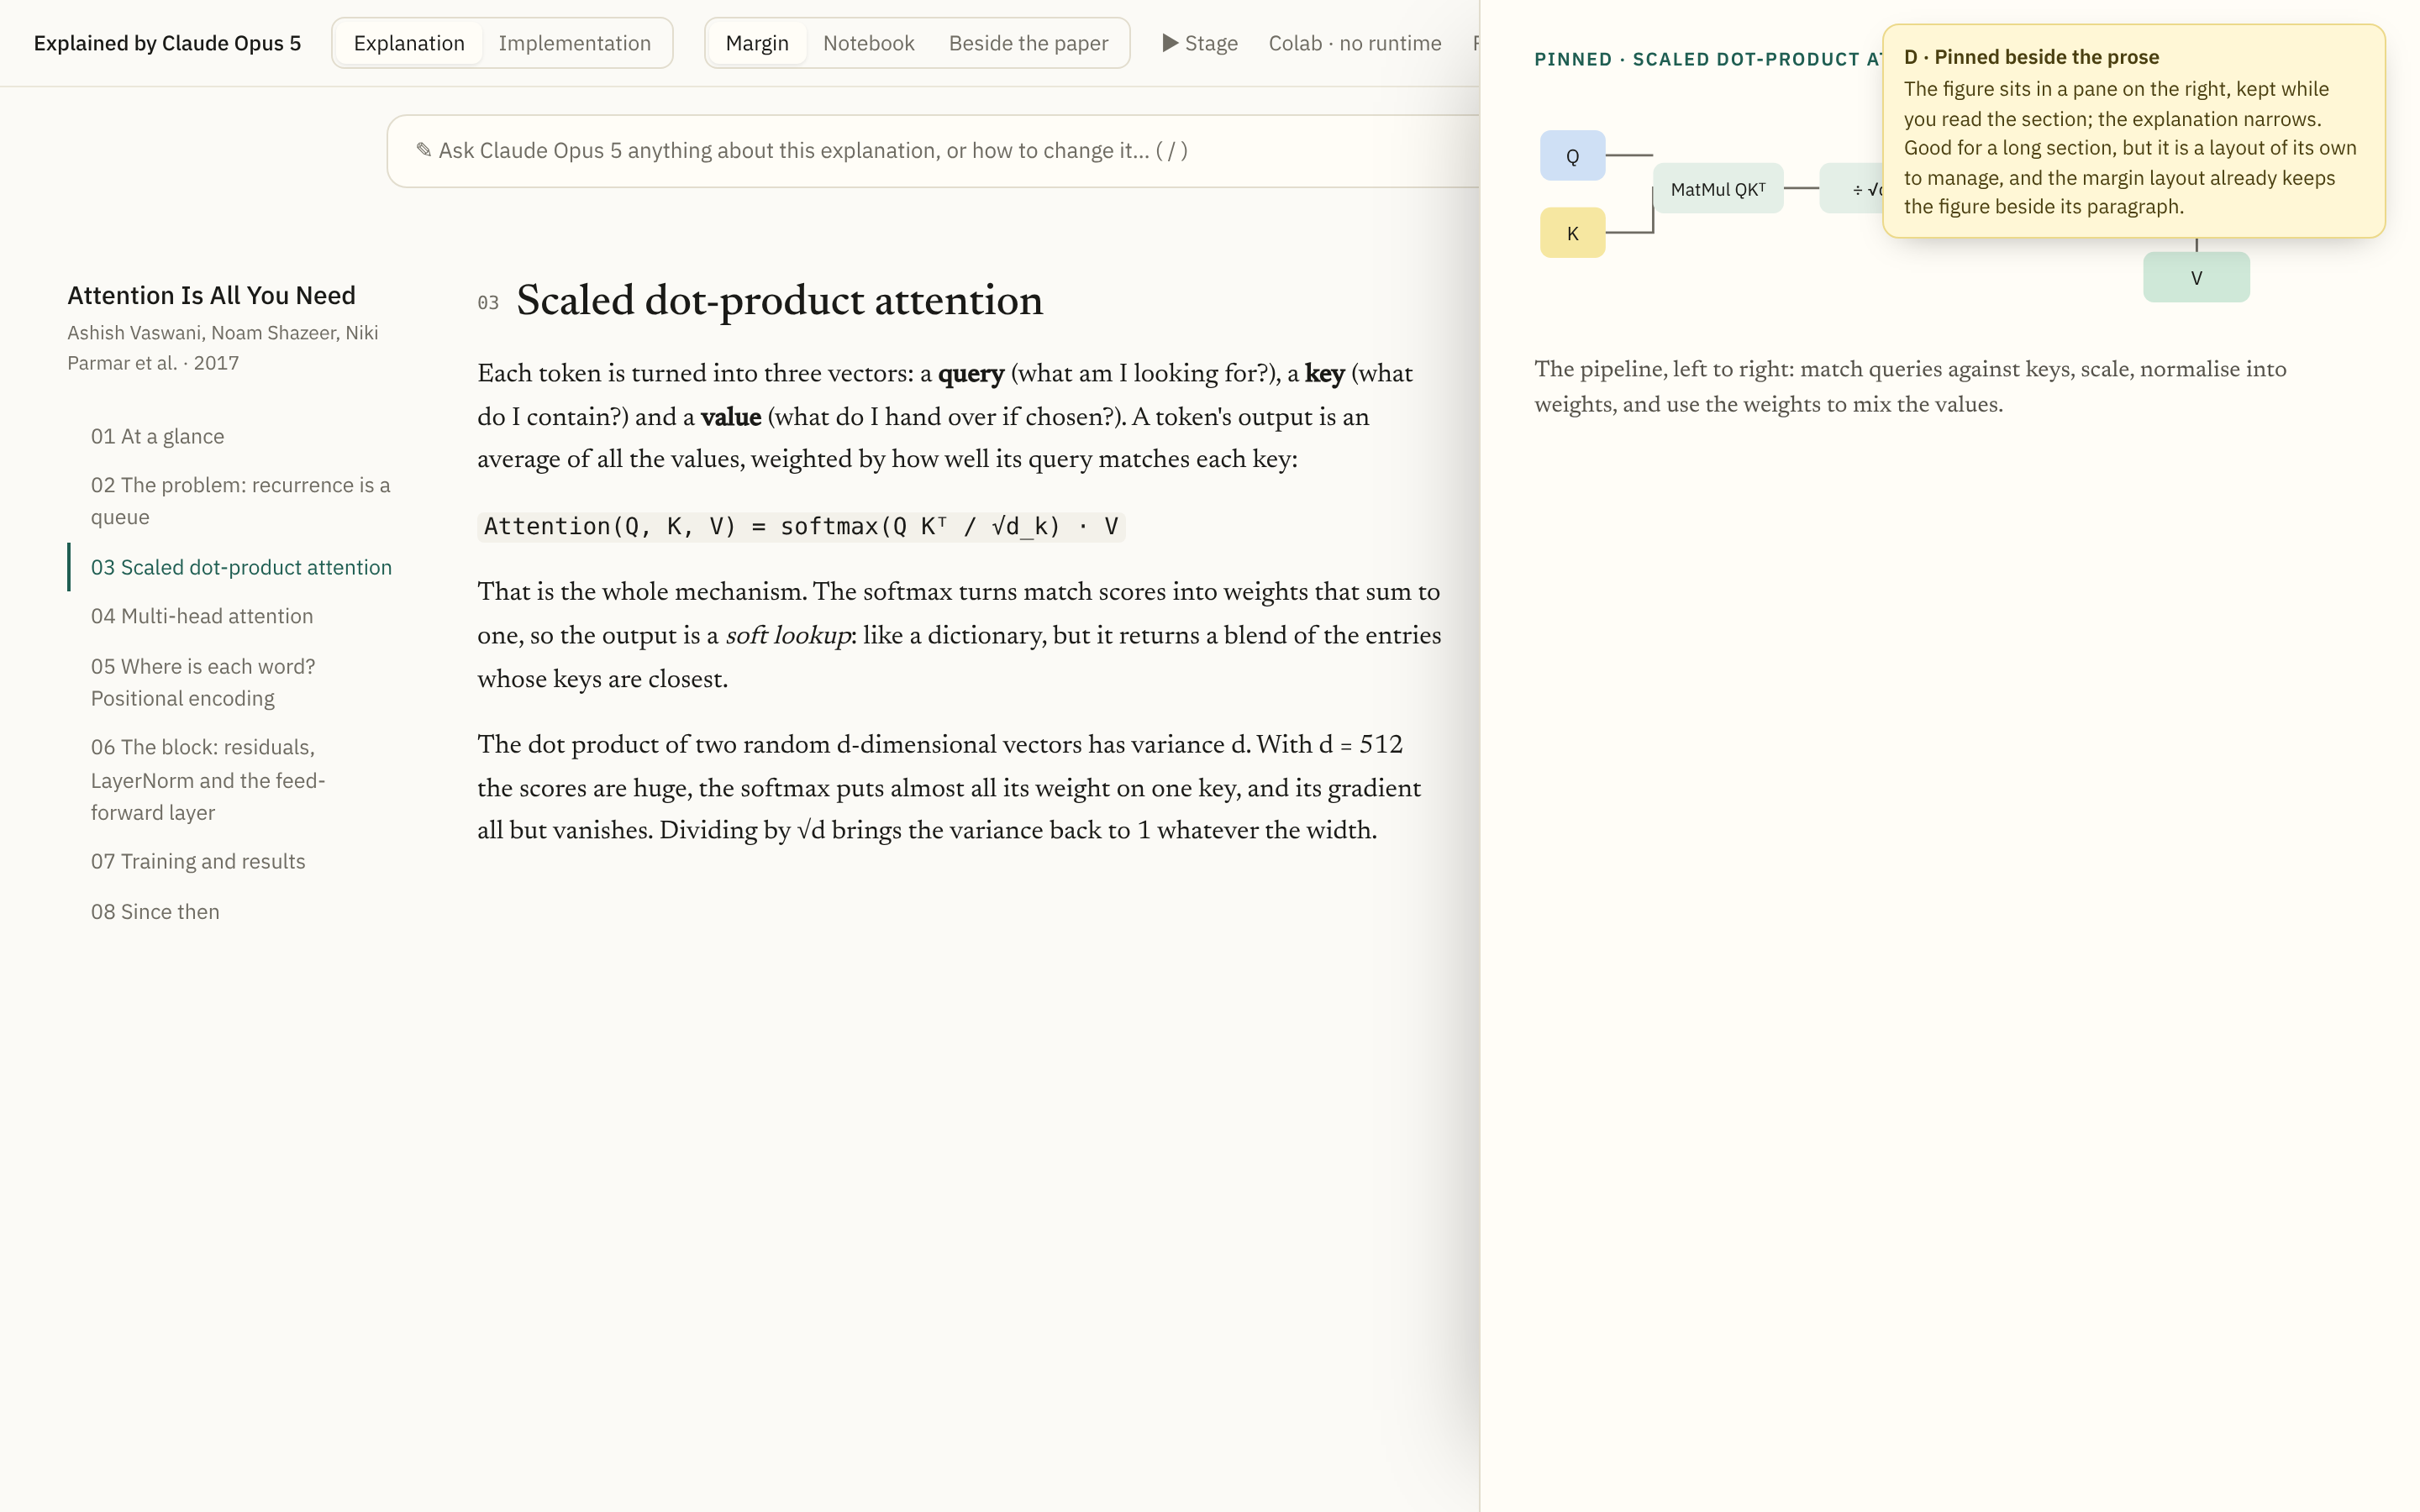Select the Notebook layout option
The height and width of the screenshot is (1512, 2420).
click(868, 43)
